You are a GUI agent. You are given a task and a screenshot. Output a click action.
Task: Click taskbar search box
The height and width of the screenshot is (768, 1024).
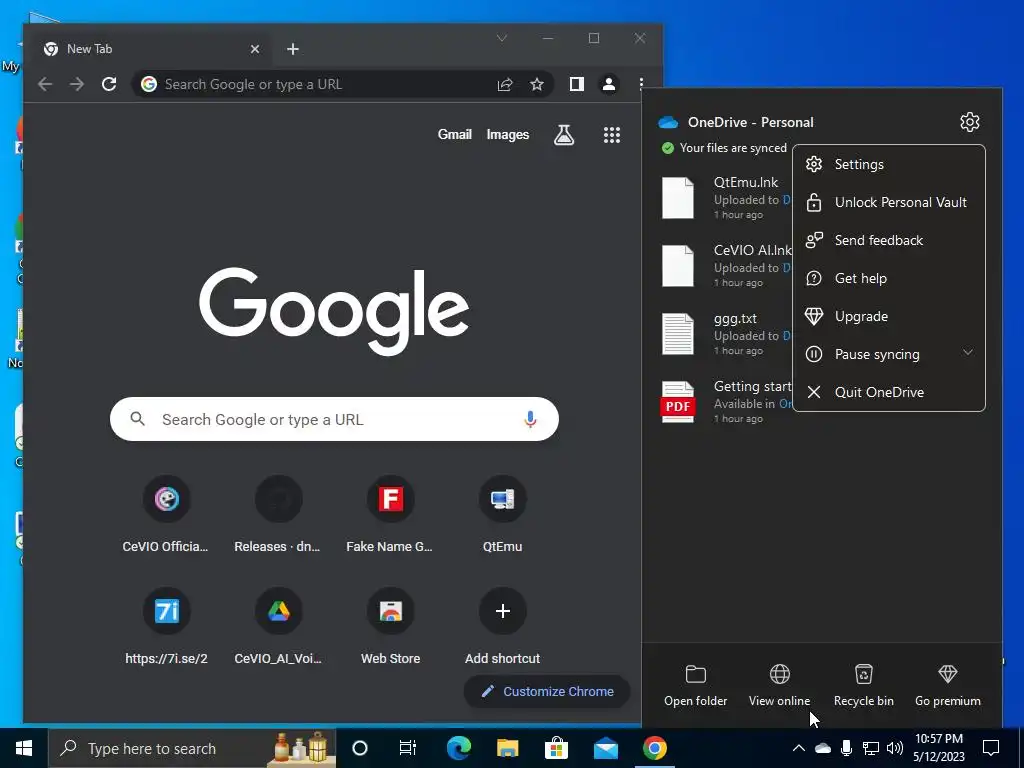tap(193, 748)
